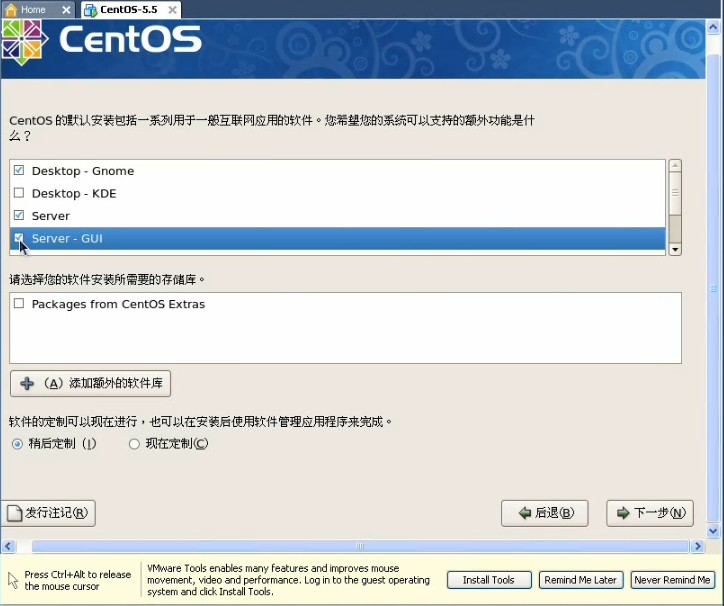Select the 'Desktop - KDE' row text
Viewport: 724px width, 606px height.
[x=74, y=193]
